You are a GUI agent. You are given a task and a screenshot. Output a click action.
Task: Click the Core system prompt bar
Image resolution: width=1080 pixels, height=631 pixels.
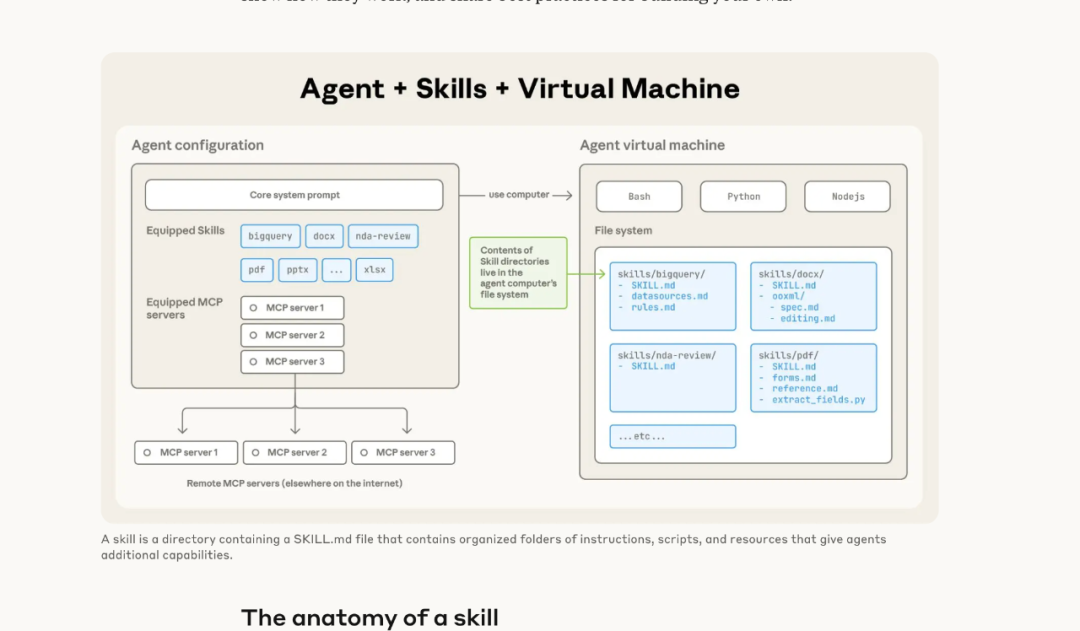295,194
